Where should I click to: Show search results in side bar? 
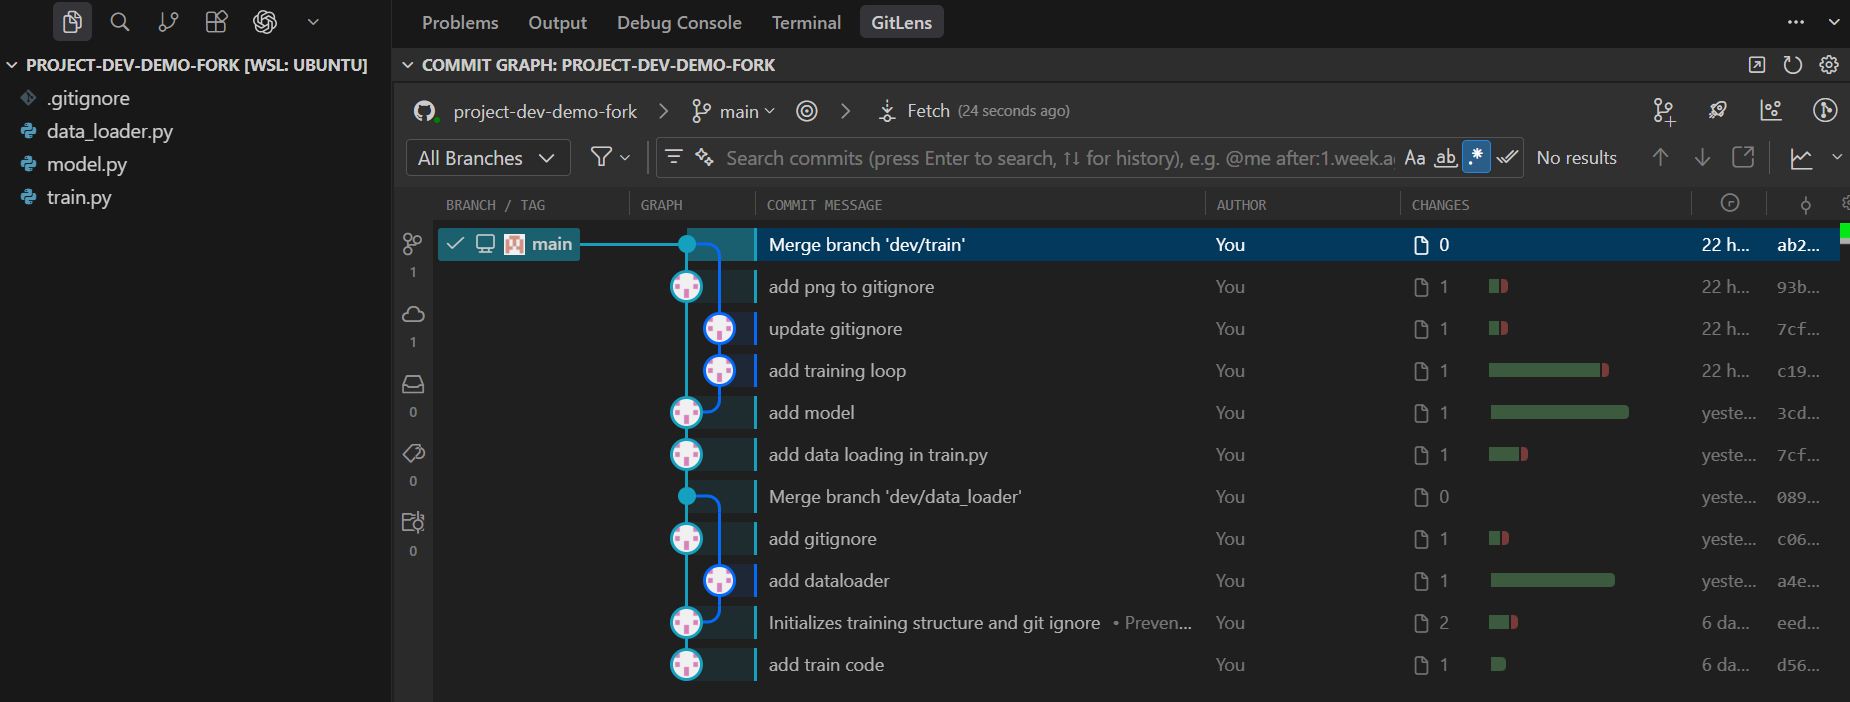[x=1743, y=157]
